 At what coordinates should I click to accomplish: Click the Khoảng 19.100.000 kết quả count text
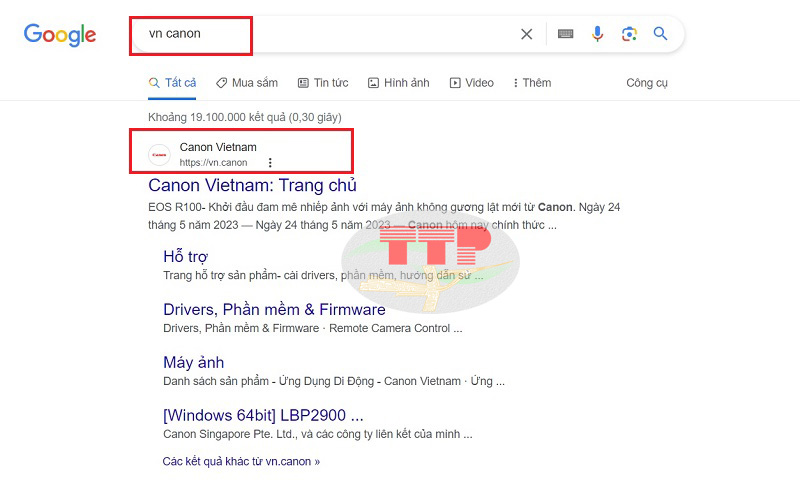pos(245,117)
